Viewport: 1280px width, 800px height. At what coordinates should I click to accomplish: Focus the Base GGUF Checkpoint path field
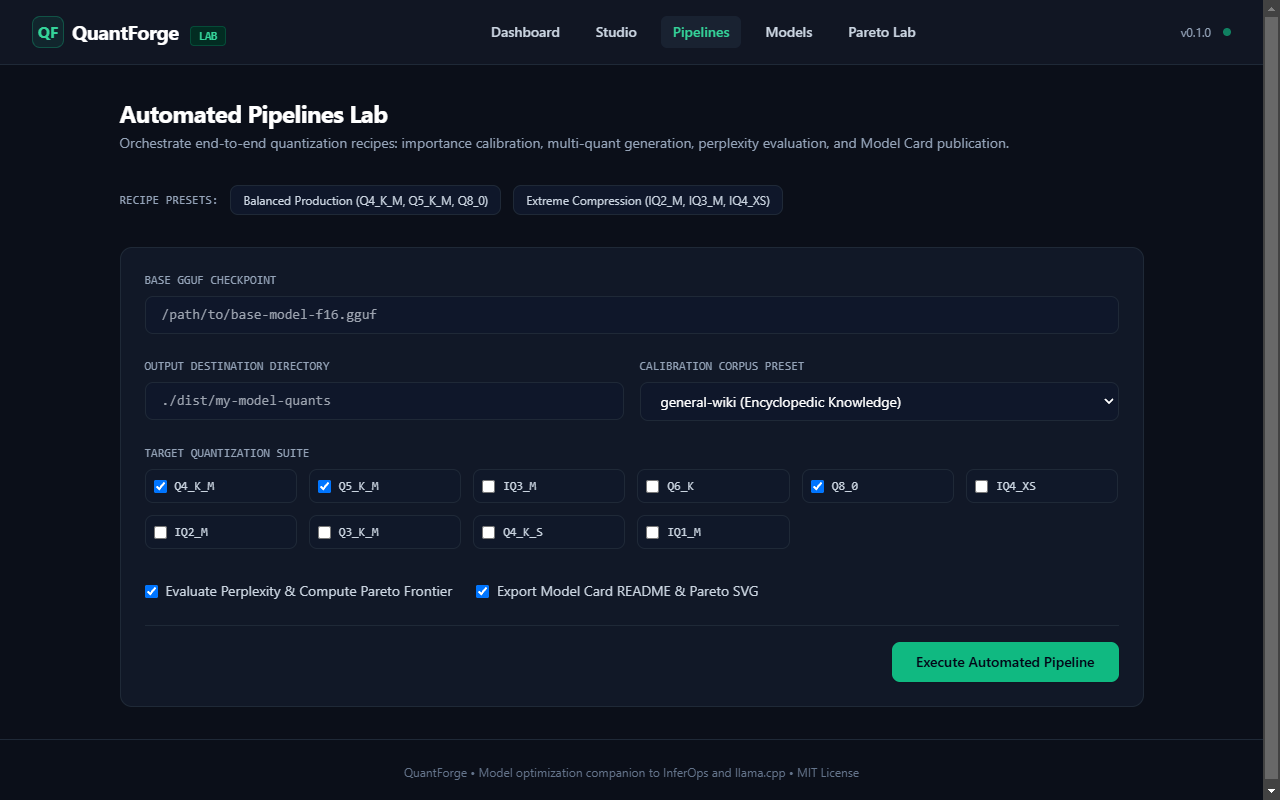point(631,315)
